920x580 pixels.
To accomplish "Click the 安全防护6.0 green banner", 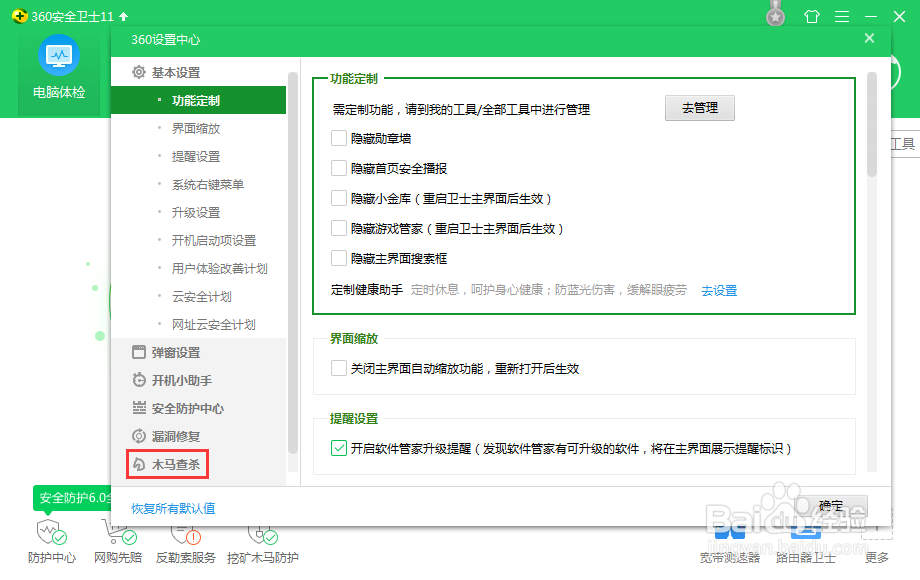I will [73, 498].
